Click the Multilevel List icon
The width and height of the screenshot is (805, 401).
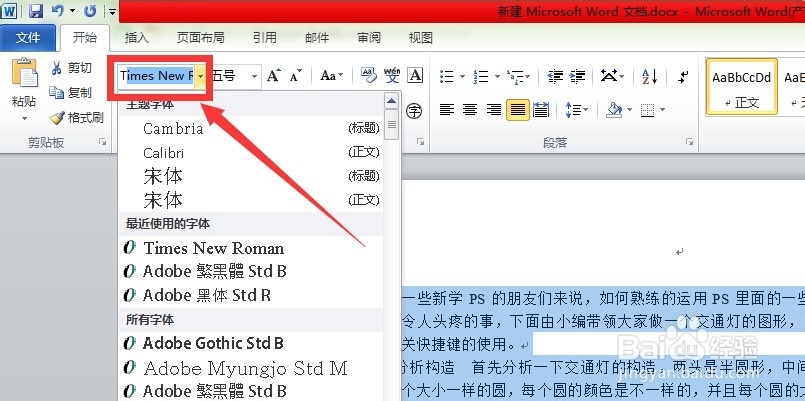pos(515,77)
